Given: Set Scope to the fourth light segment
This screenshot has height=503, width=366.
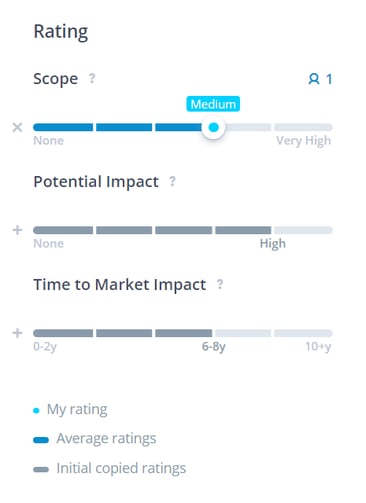Looking at the screenshot, I should (248, 127).
